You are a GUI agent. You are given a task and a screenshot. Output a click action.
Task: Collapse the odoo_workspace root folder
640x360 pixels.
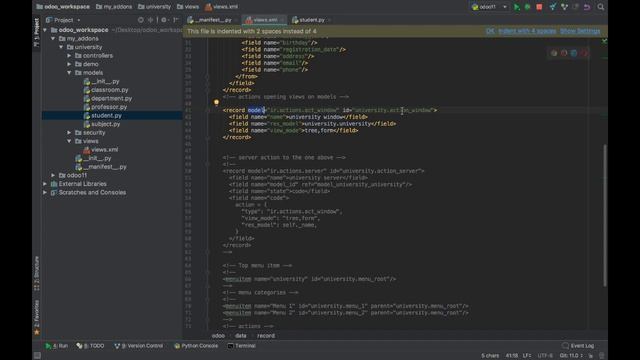coord(45,30)
